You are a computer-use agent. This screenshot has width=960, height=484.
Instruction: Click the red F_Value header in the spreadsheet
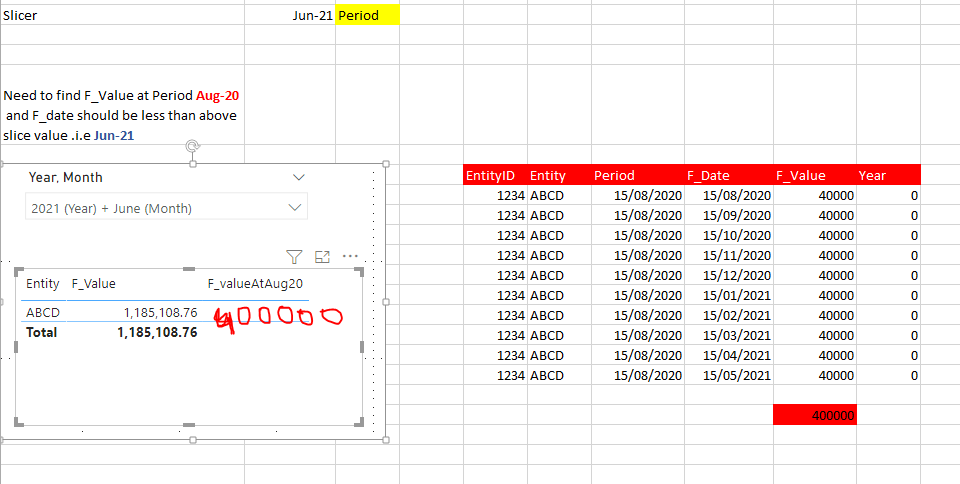point(815,175)
